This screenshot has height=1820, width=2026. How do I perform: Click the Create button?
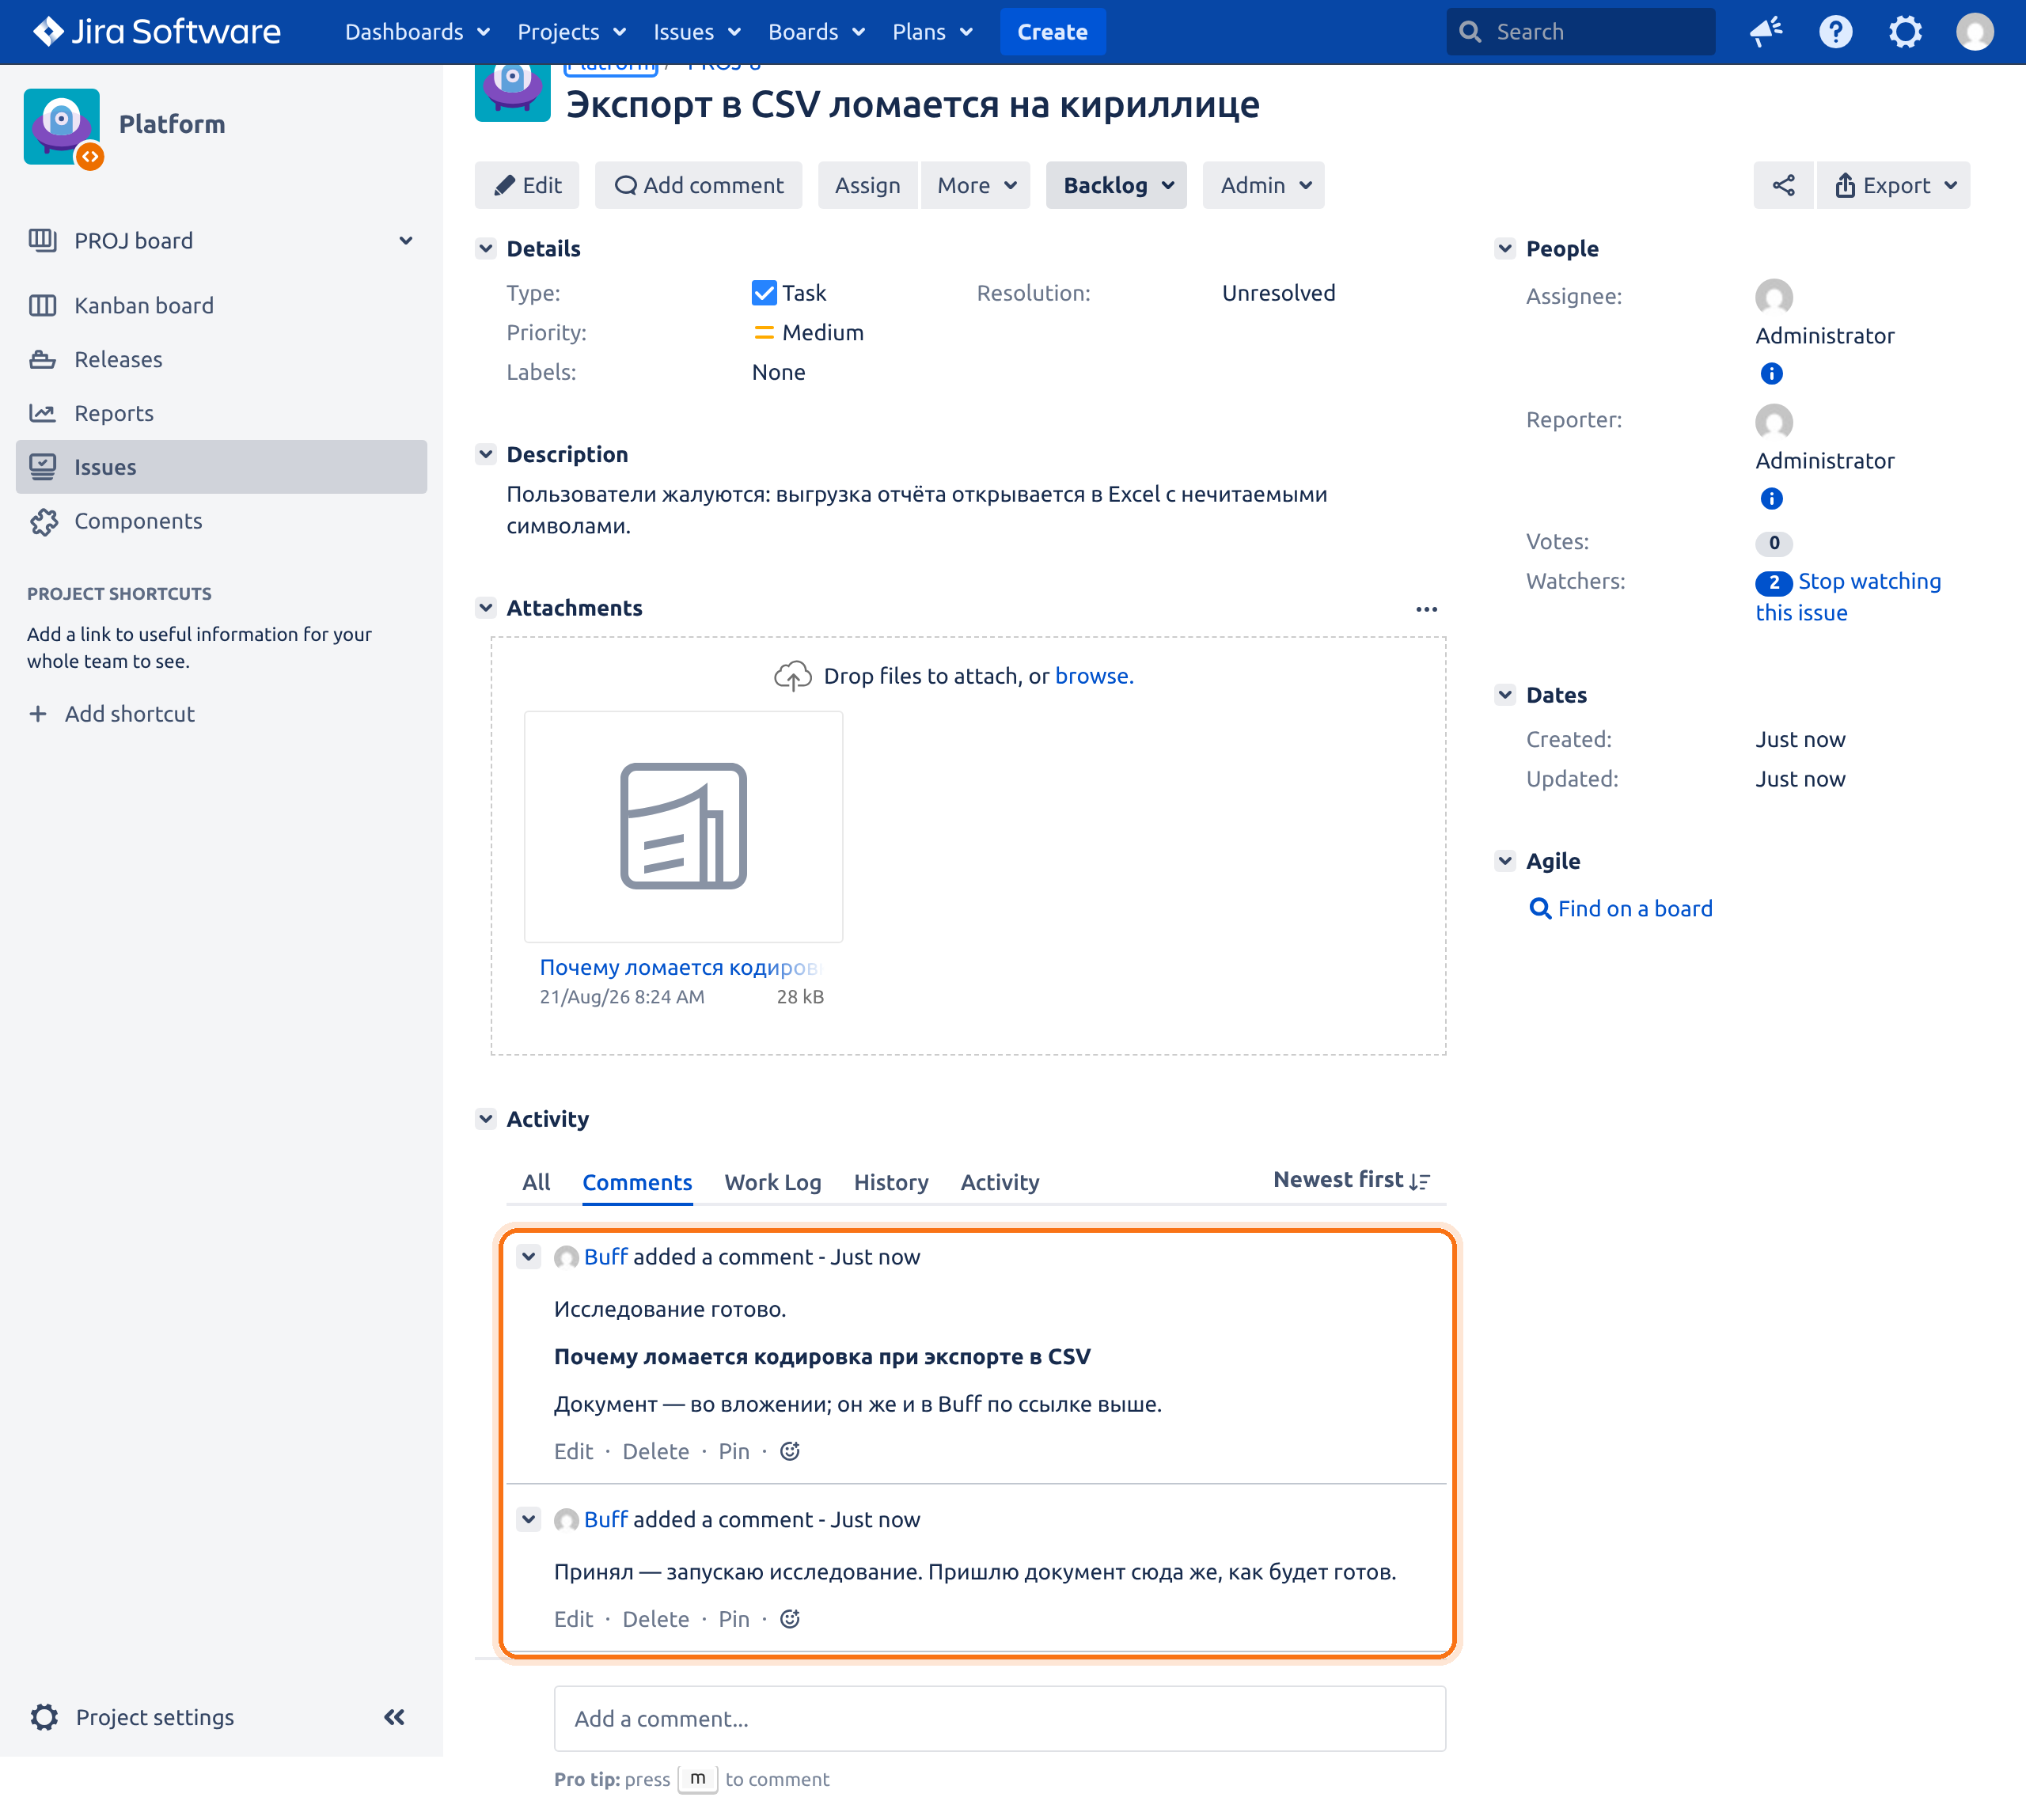pos(1052,32)
